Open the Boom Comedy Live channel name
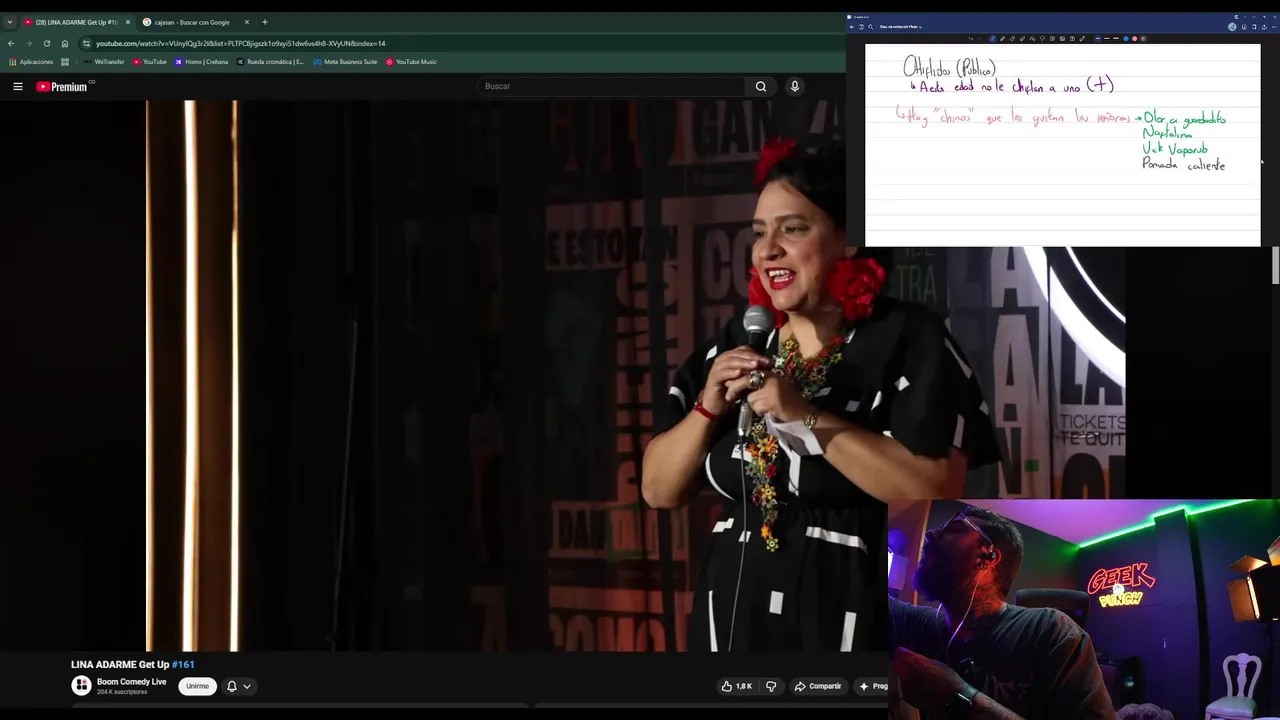Image resolution: width=1280 pixels, height=720 pixels. click(131, 682)
